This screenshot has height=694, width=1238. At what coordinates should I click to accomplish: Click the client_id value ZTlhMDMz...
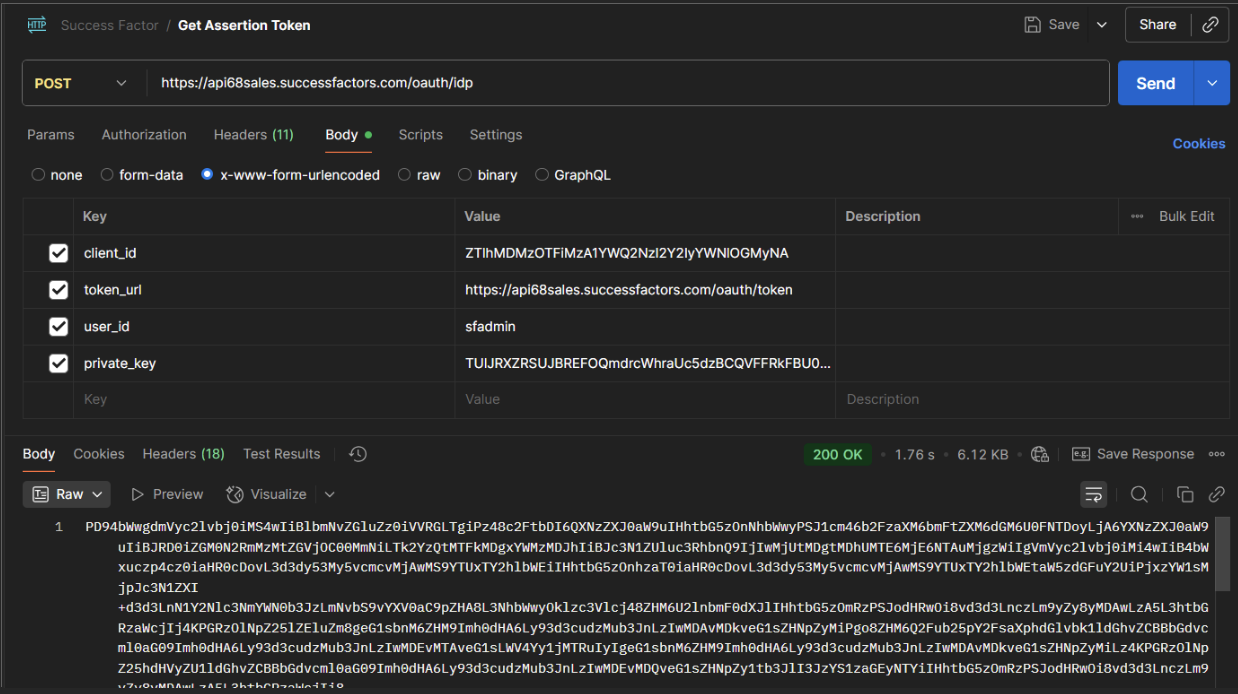pos(627,254)
